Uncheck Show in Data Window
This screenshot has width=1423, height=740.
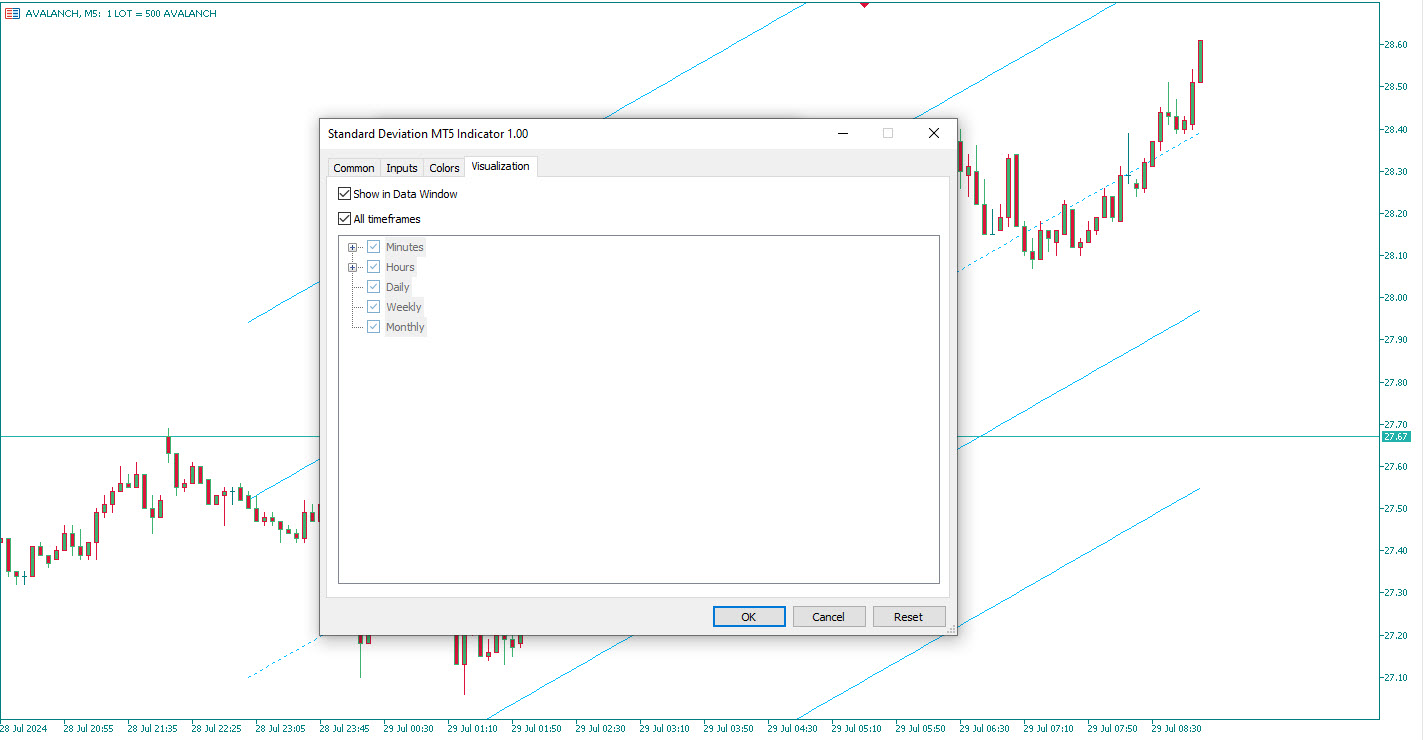pos(344,194)
